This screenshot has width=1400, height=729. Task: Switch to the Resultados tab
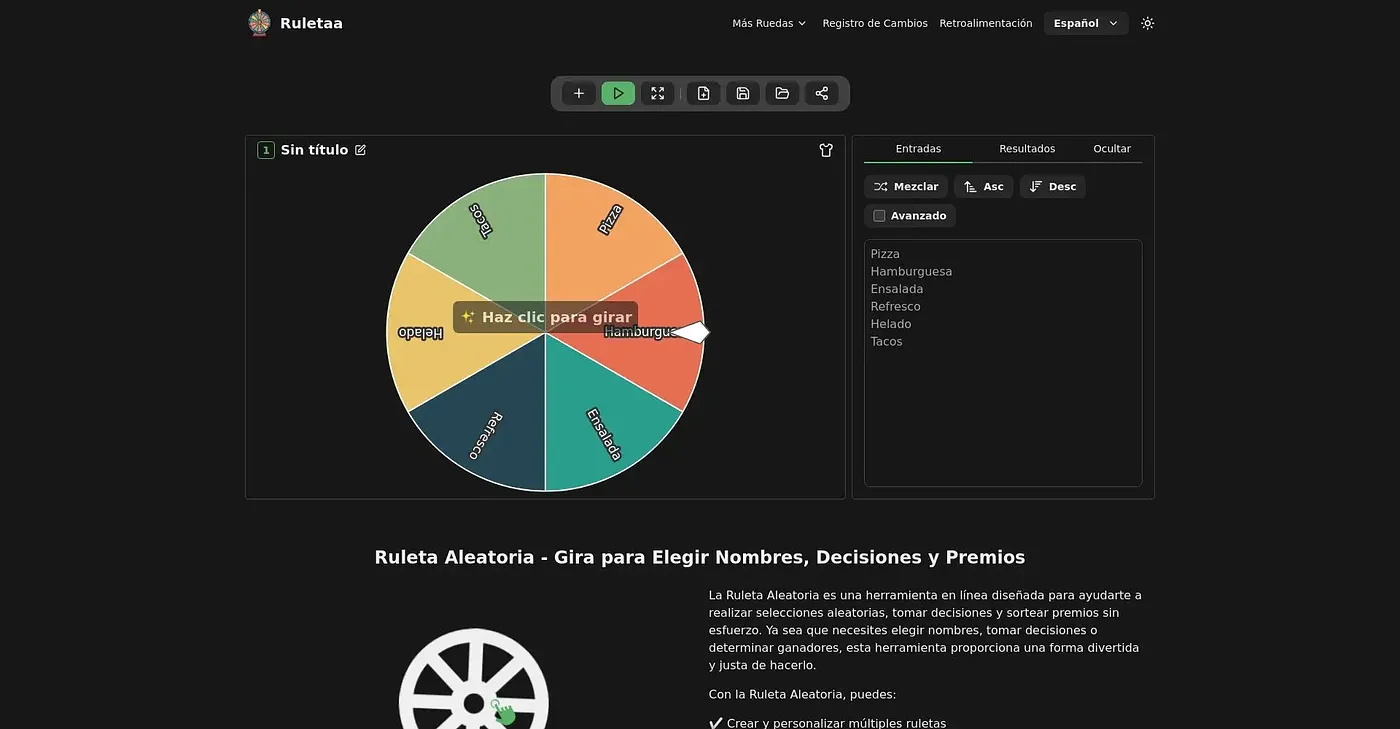click(x=1027, y=149)
